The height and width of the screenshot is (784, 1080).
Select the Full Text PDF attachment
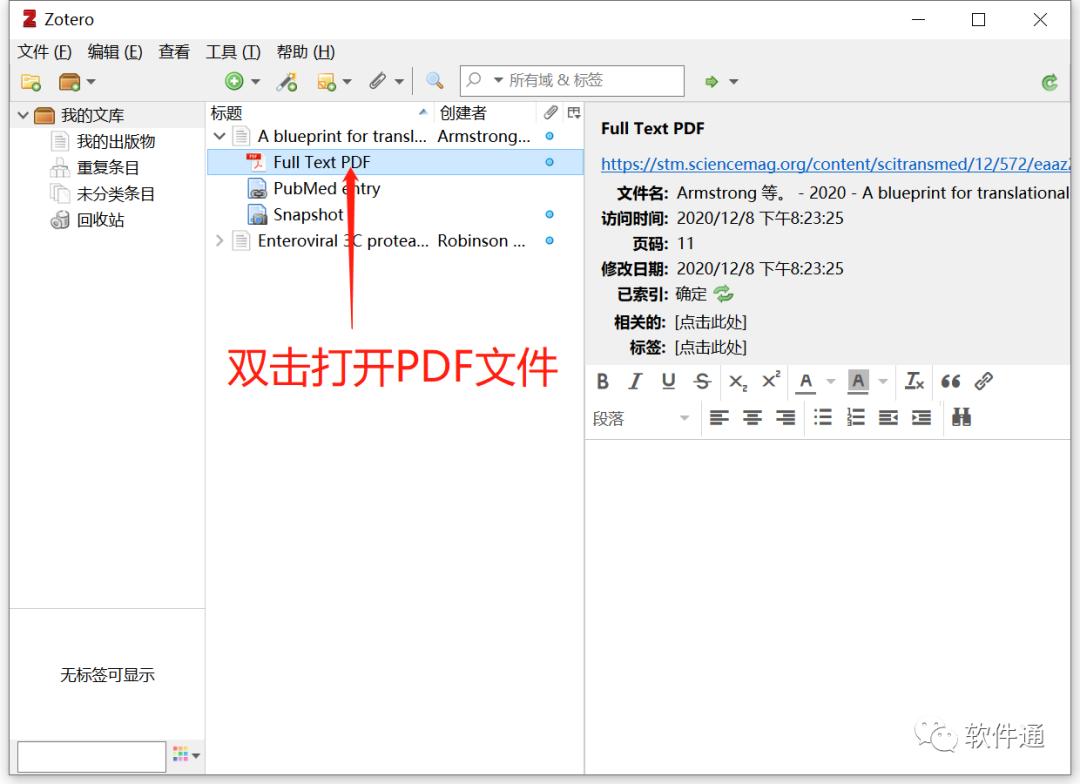click(395, 162)
